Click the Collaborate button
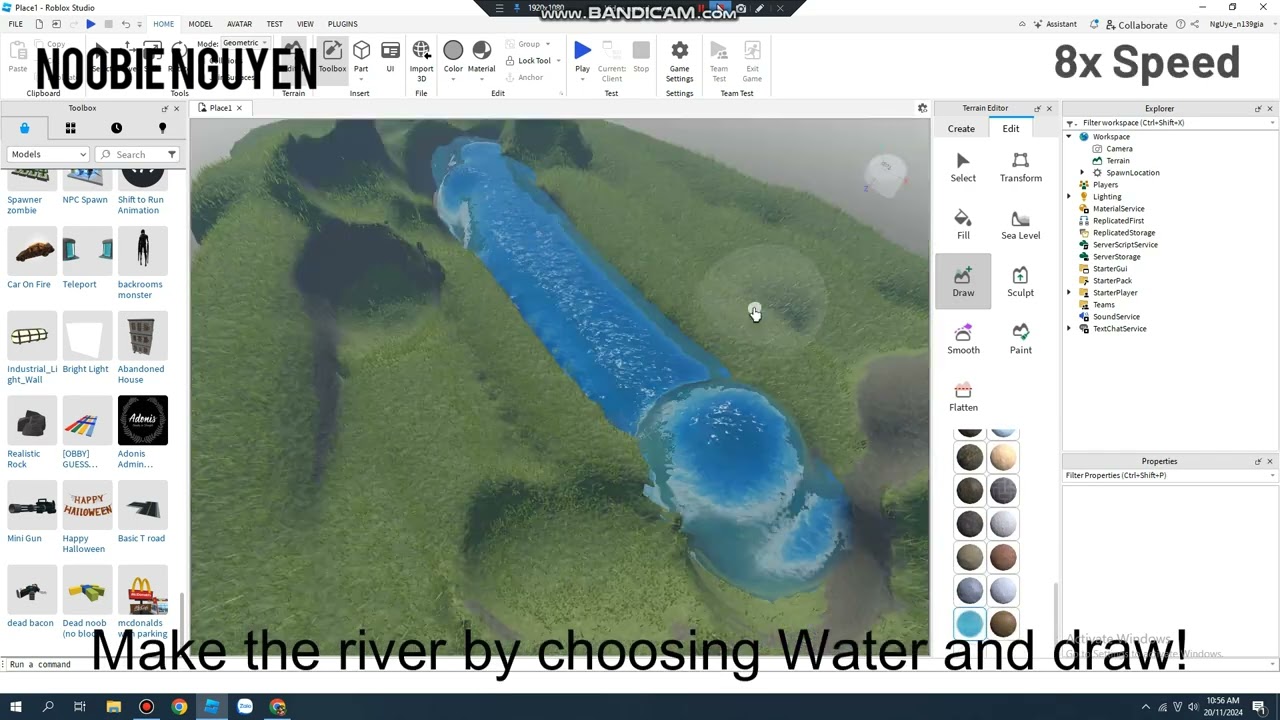The height and width of the screenshot is (720, 1280). 1135,25
